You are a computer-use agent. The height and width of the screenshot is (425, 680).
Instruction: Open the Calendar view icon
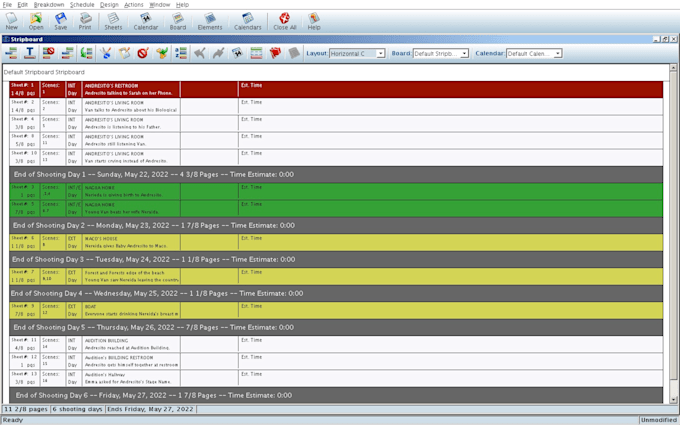click(x=146, y=21)
